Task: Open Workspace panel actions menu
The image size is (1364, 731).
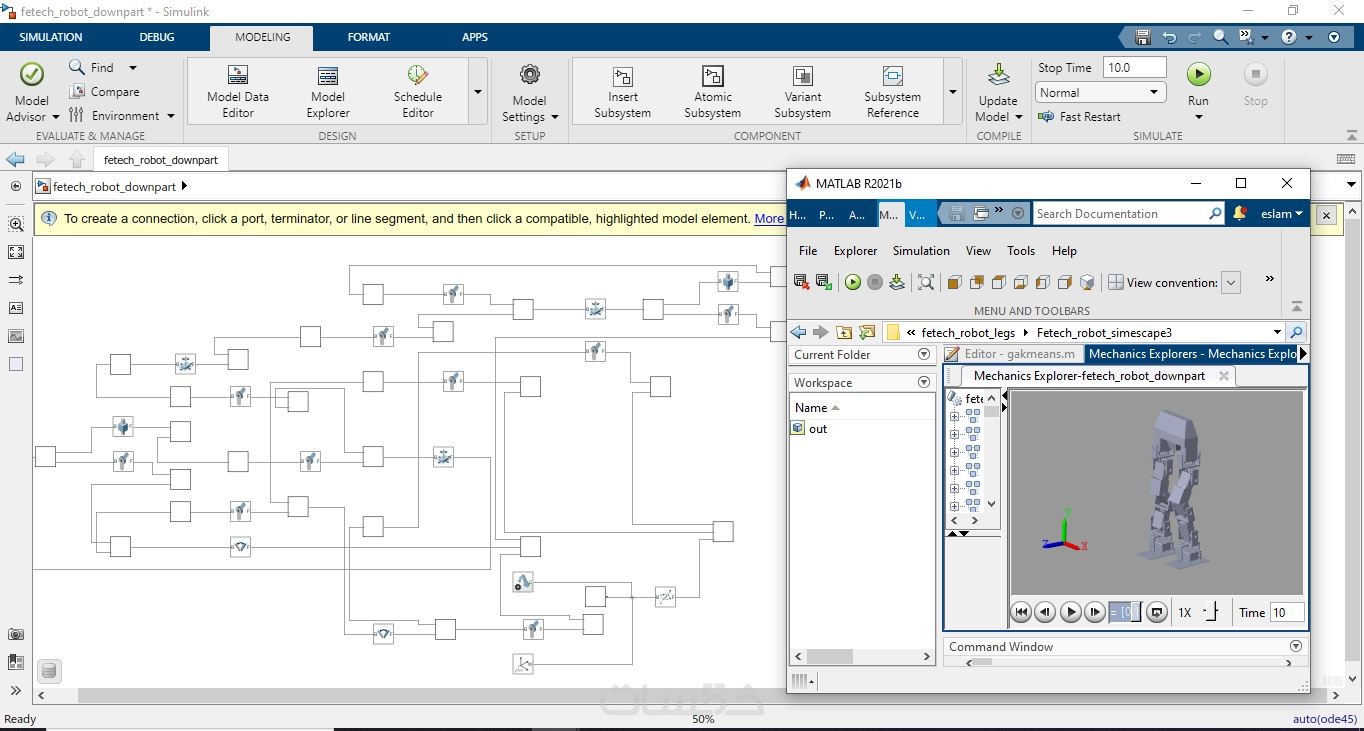Action: pyautogui.click(x=923, y=382)
